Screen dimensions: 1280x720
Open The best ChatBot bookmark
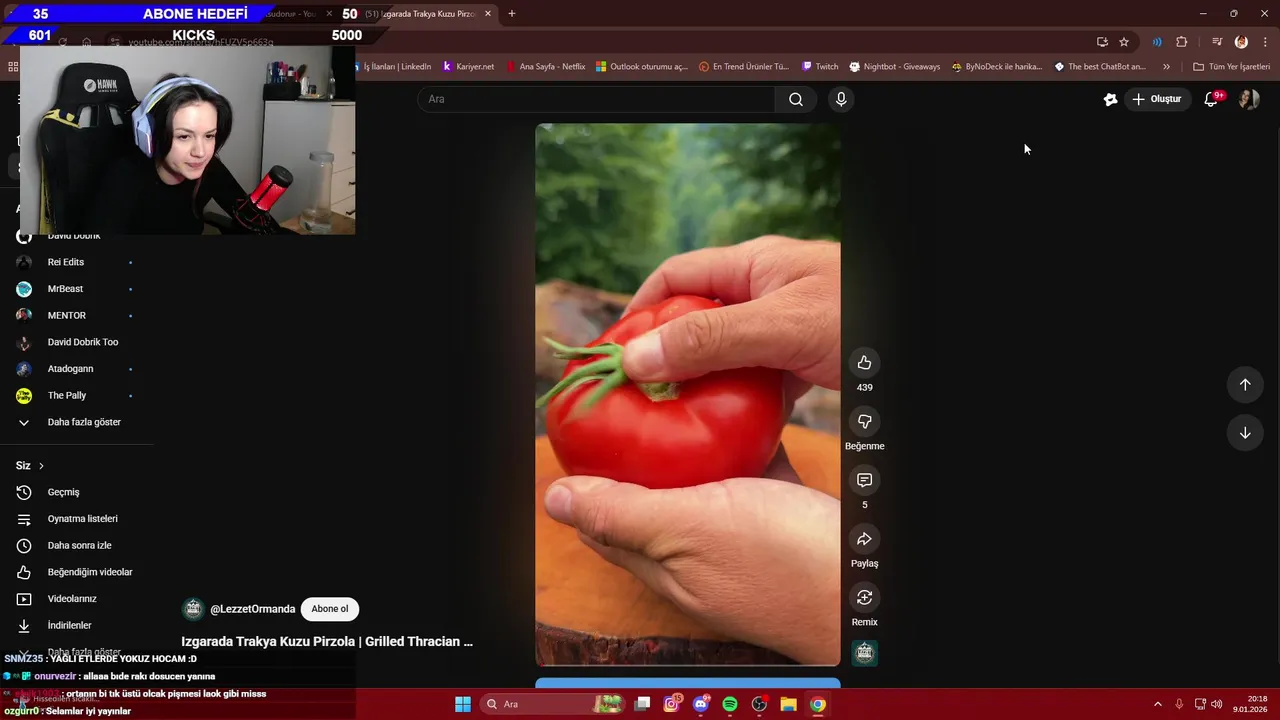pos(1100,67)
